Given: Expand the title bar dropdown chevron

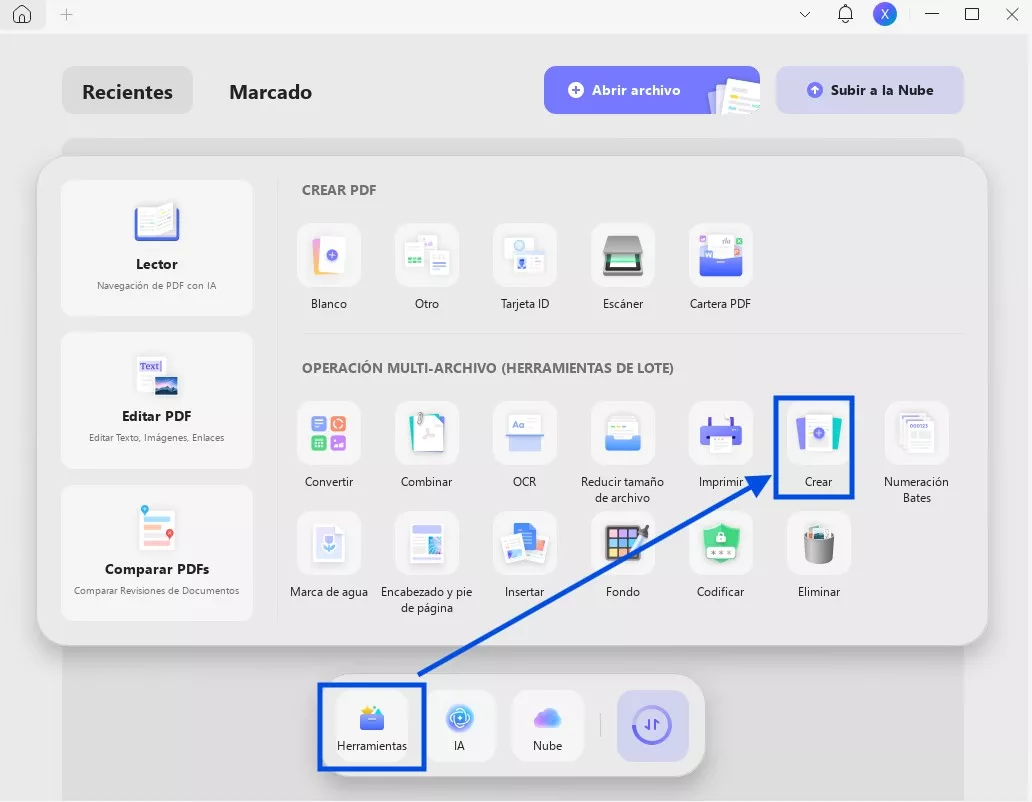Looking at the screenshot, I should pos(804,14).
